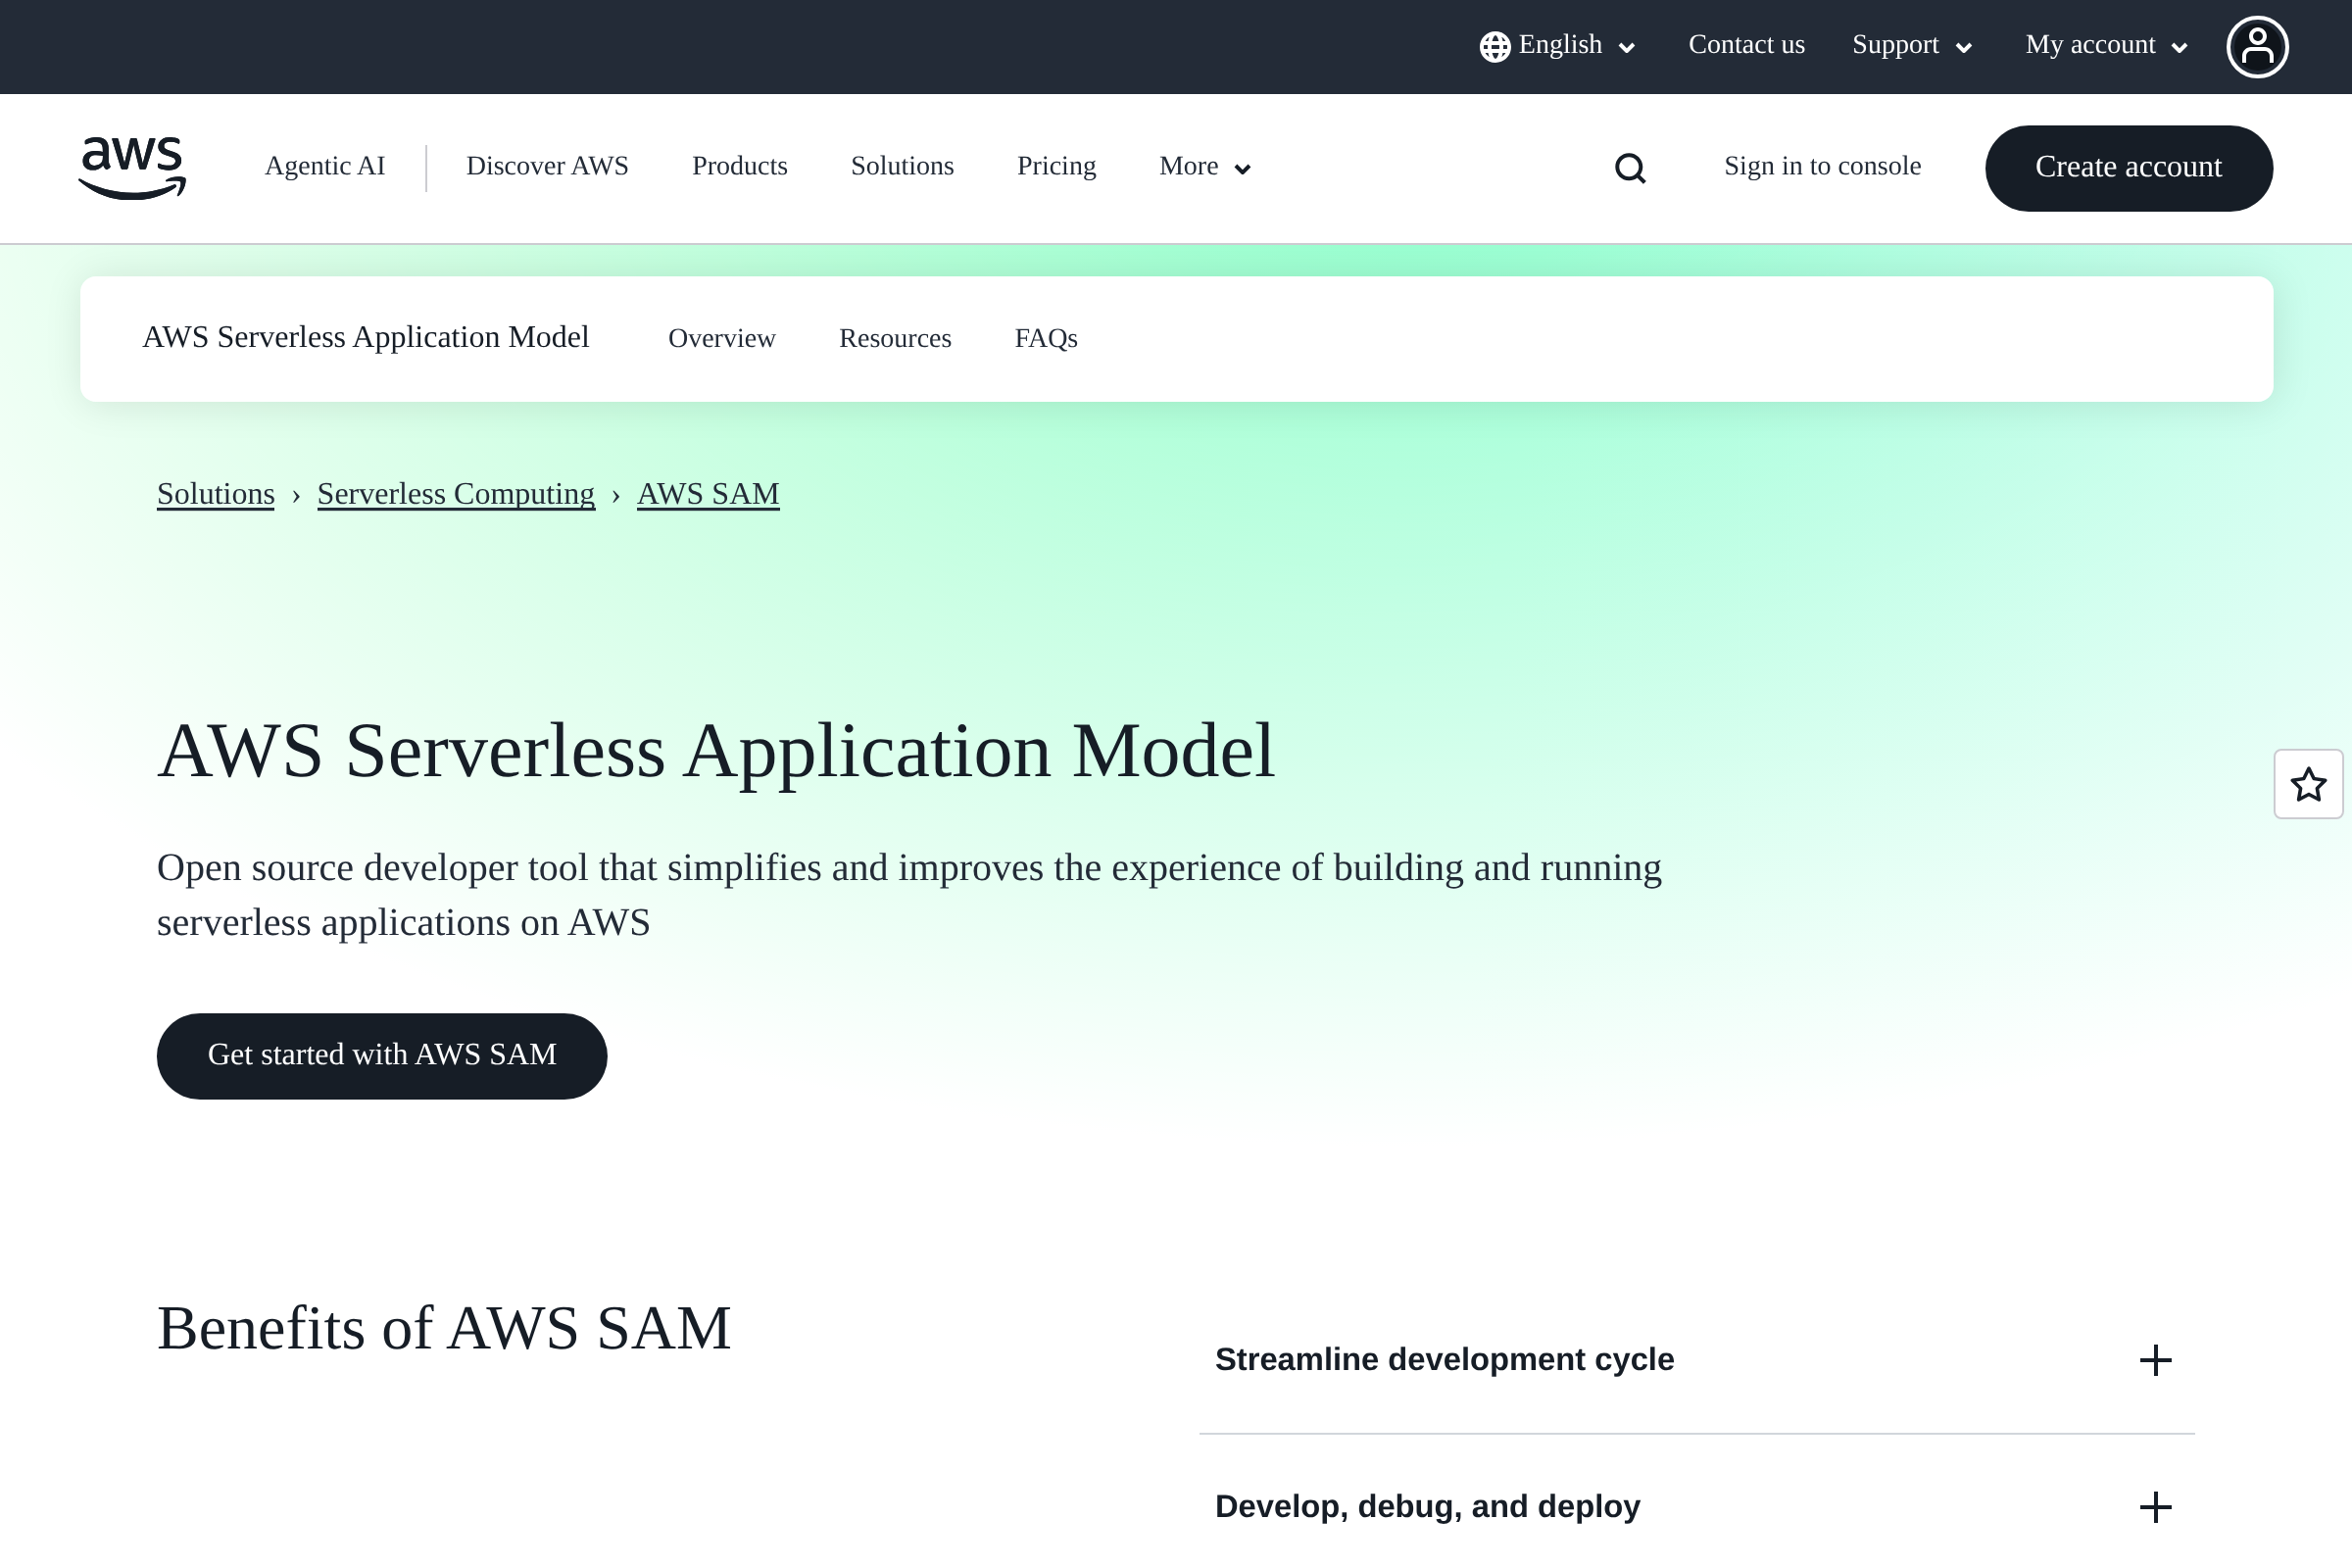
Task: Expand Streamline development cycle section
Action: click(1696, 1360)
